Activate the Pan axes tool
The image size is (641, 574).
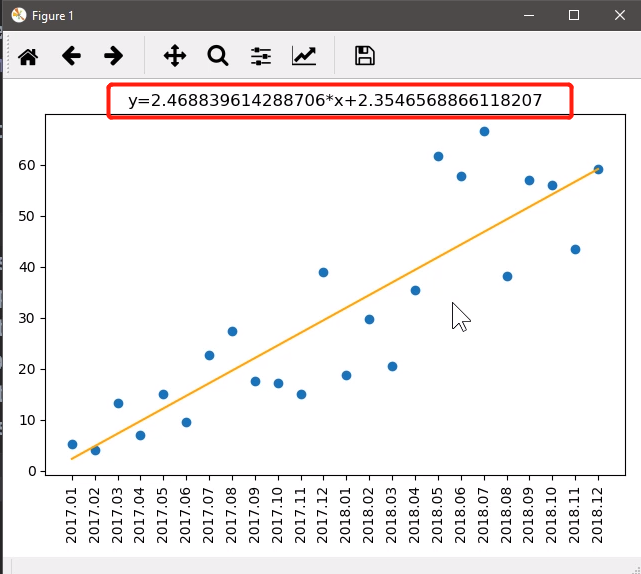pos(175,56)
